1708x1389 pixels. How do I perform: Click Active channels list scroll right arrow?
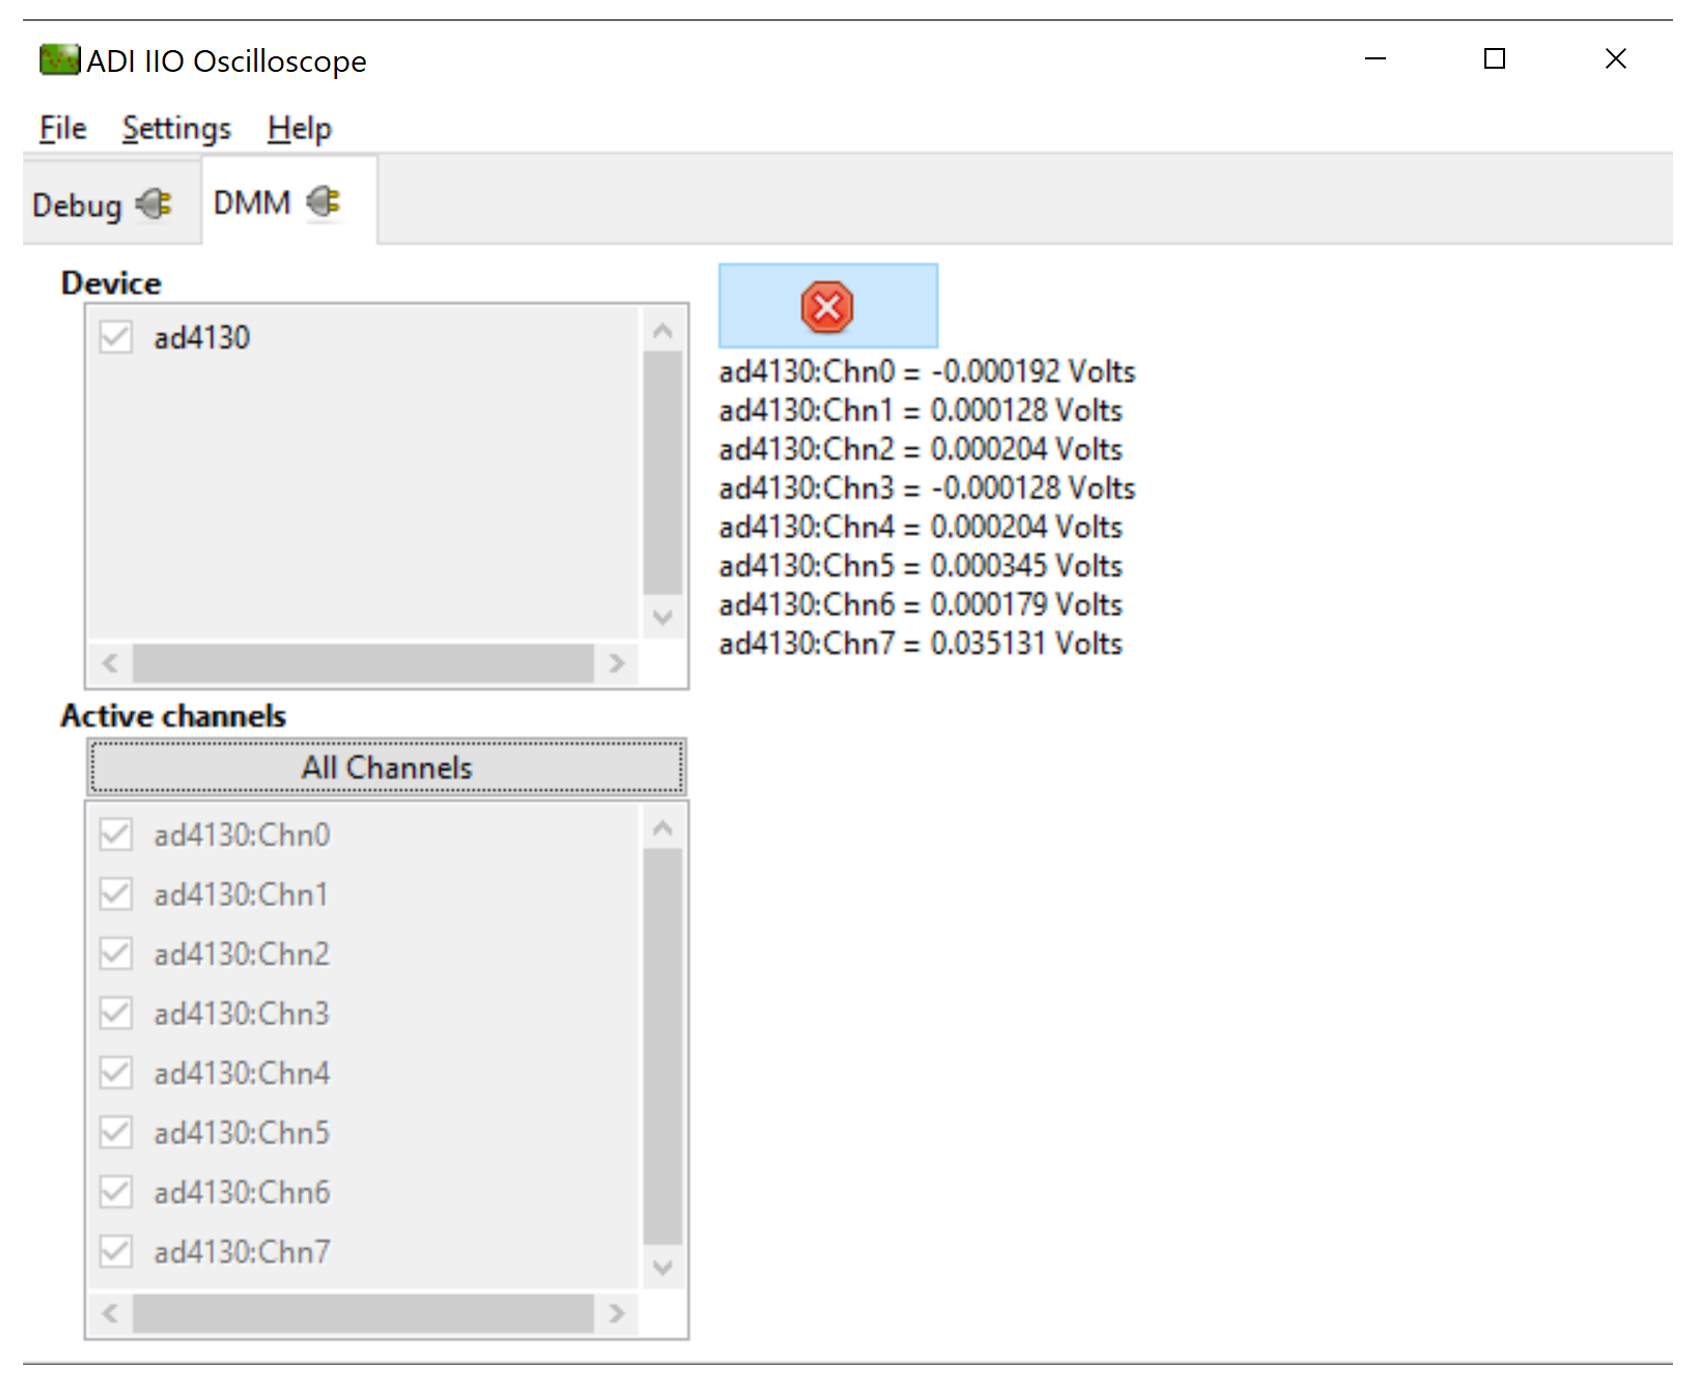tap(617, 1313)
